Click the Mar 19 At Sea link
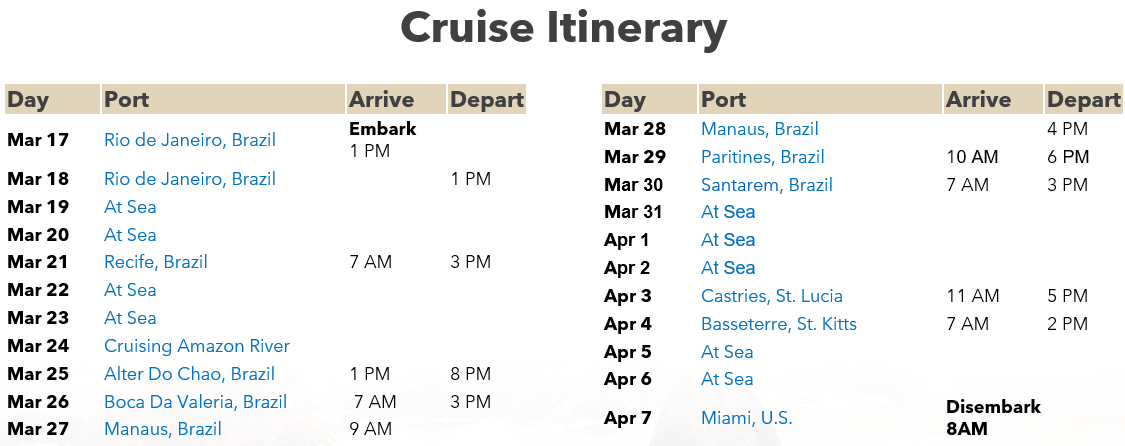 tap(130, 207)
